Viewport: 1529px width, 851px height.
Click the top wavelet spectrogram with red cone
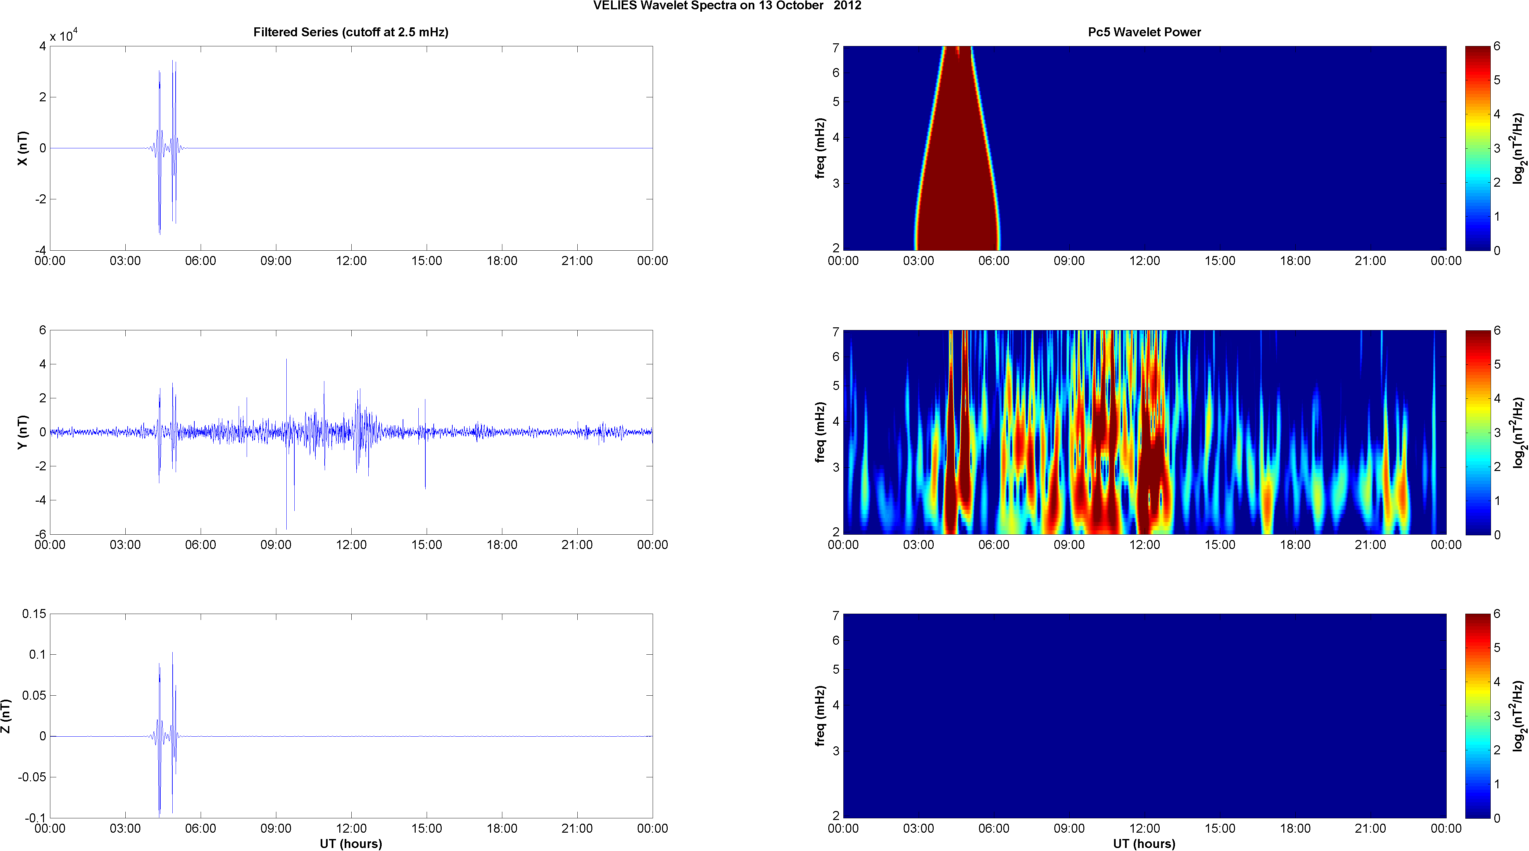tap(1145, 148)
